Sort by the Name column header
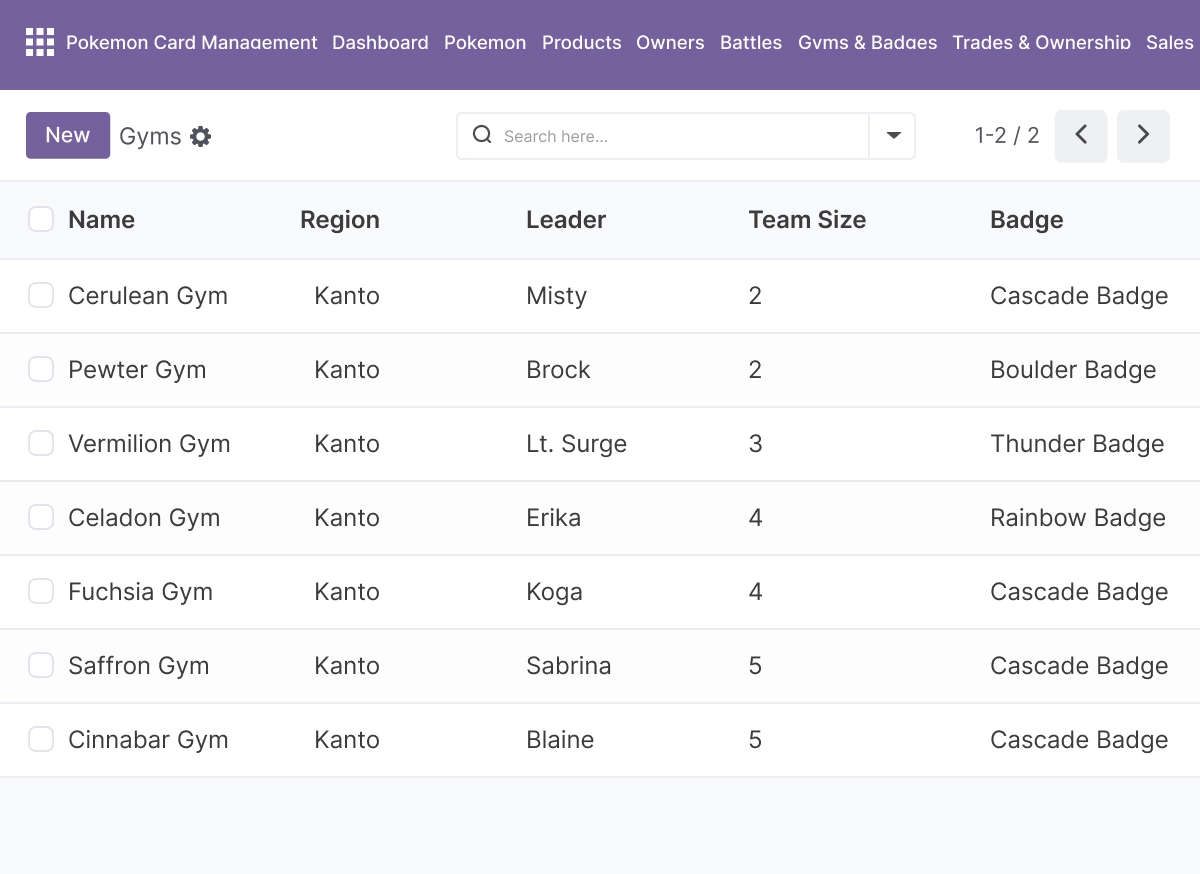Viewport: 1200px width, 874px height. 101,220
